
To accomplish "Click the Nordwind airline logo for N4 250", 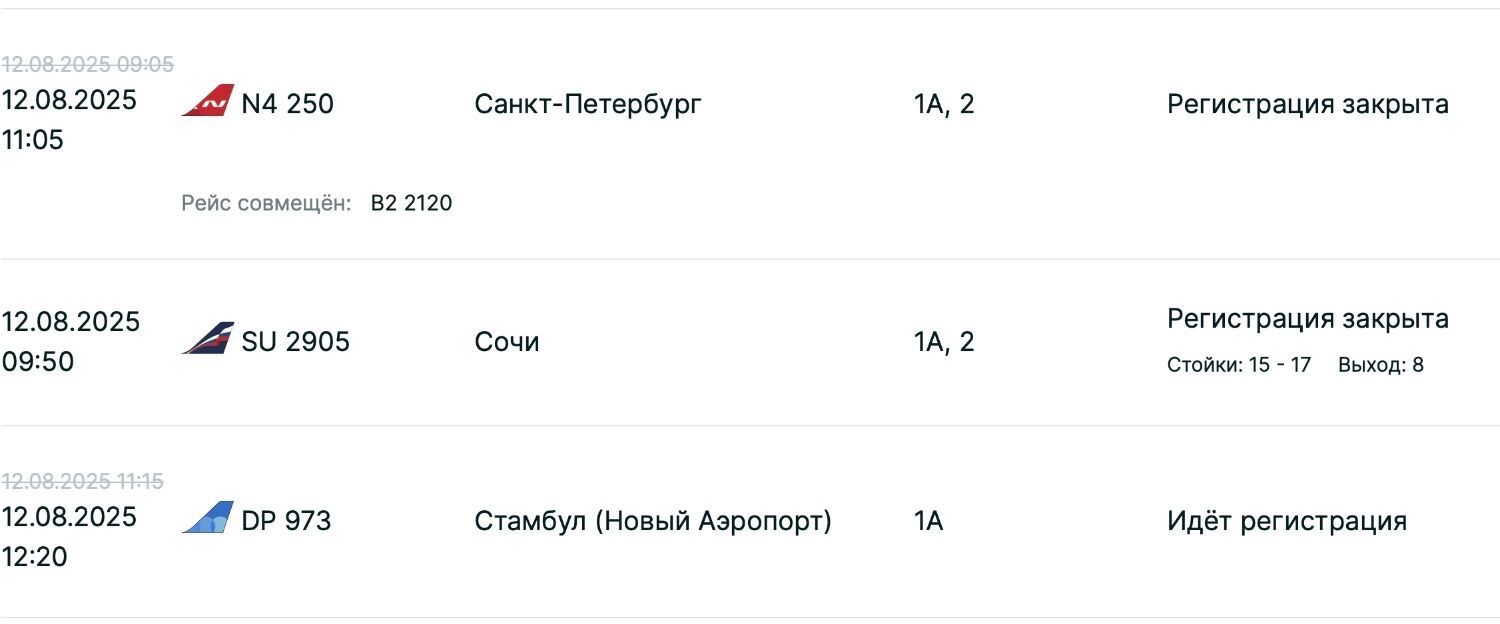I will point(208,101).
